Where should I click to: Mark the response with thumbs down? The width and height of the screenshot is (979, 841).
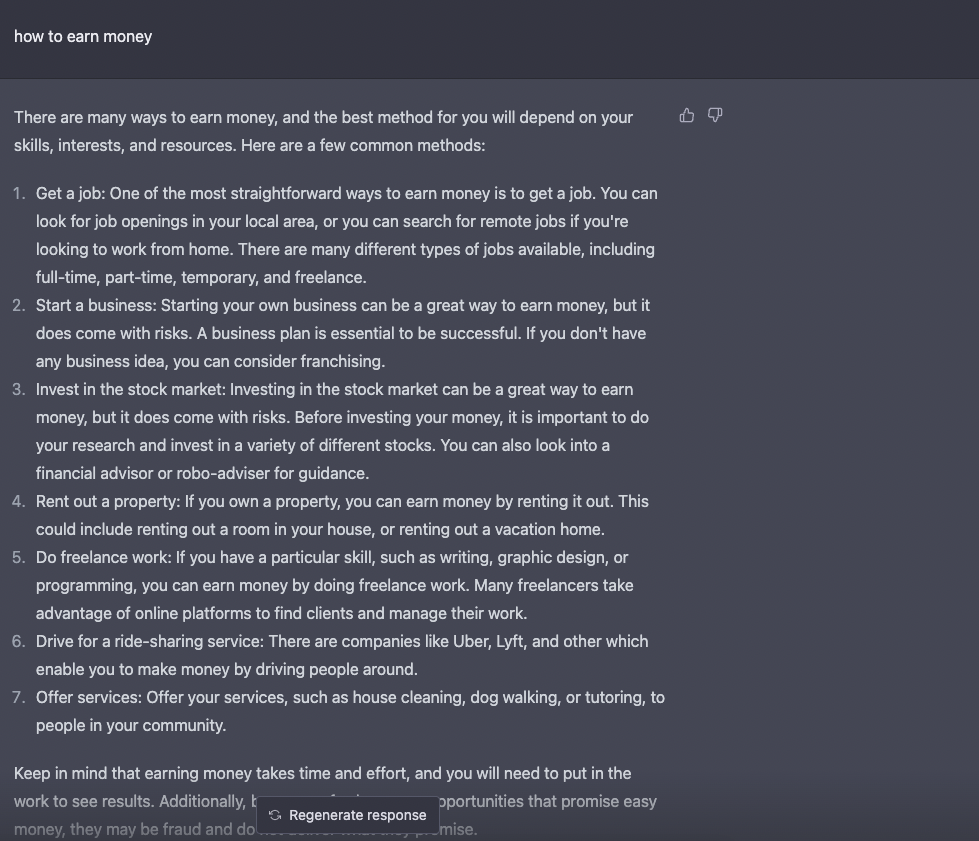[715, 116]
